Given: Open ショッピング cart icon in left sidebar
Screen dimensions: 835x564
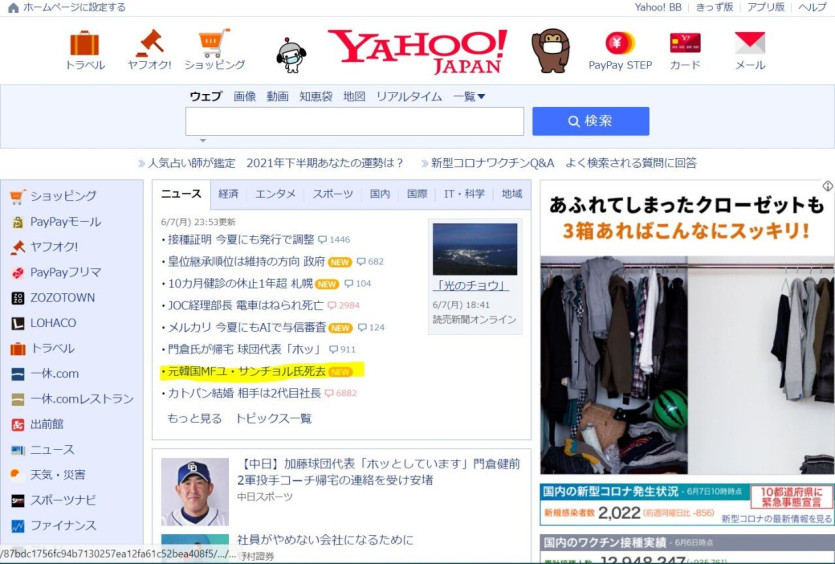Looking at the screenshot, I should [17, 197].
